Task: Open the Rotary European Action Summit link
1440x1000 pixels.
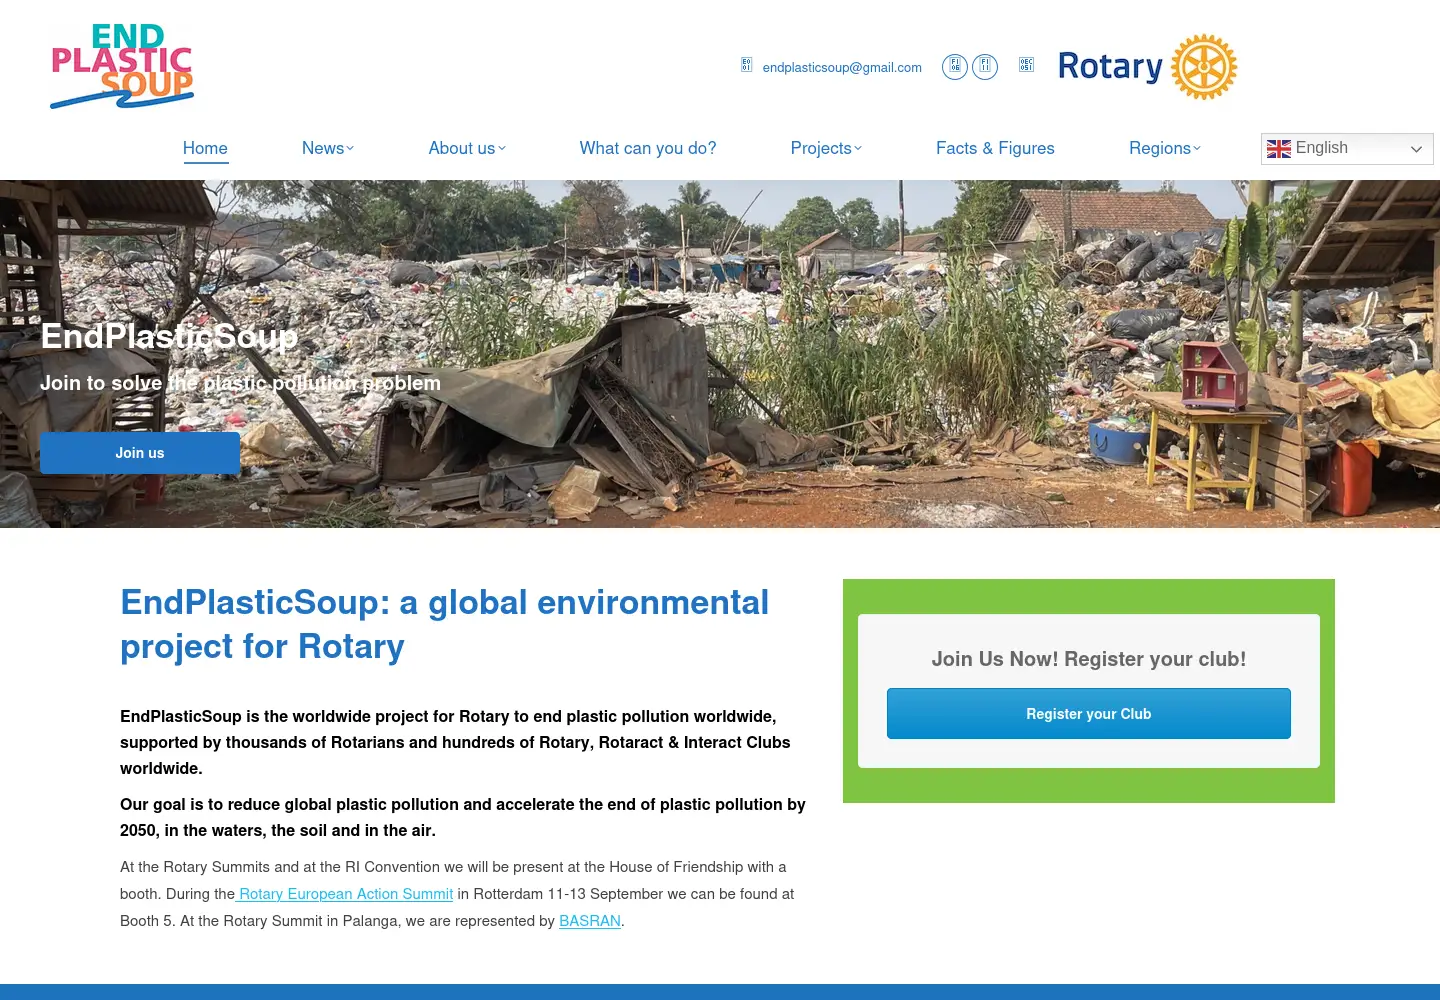Action: pyautogui.click(x=345, y=894)
